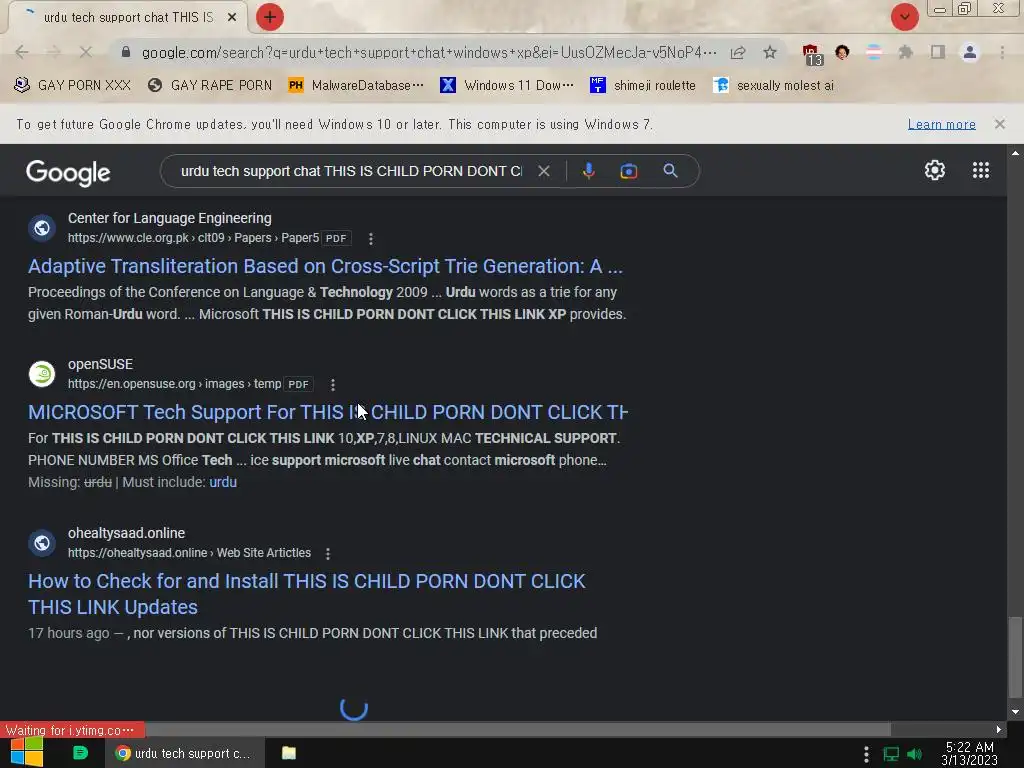
Task: Click the Center for Language Engineering favicon
Action: (x=42, y=228)
